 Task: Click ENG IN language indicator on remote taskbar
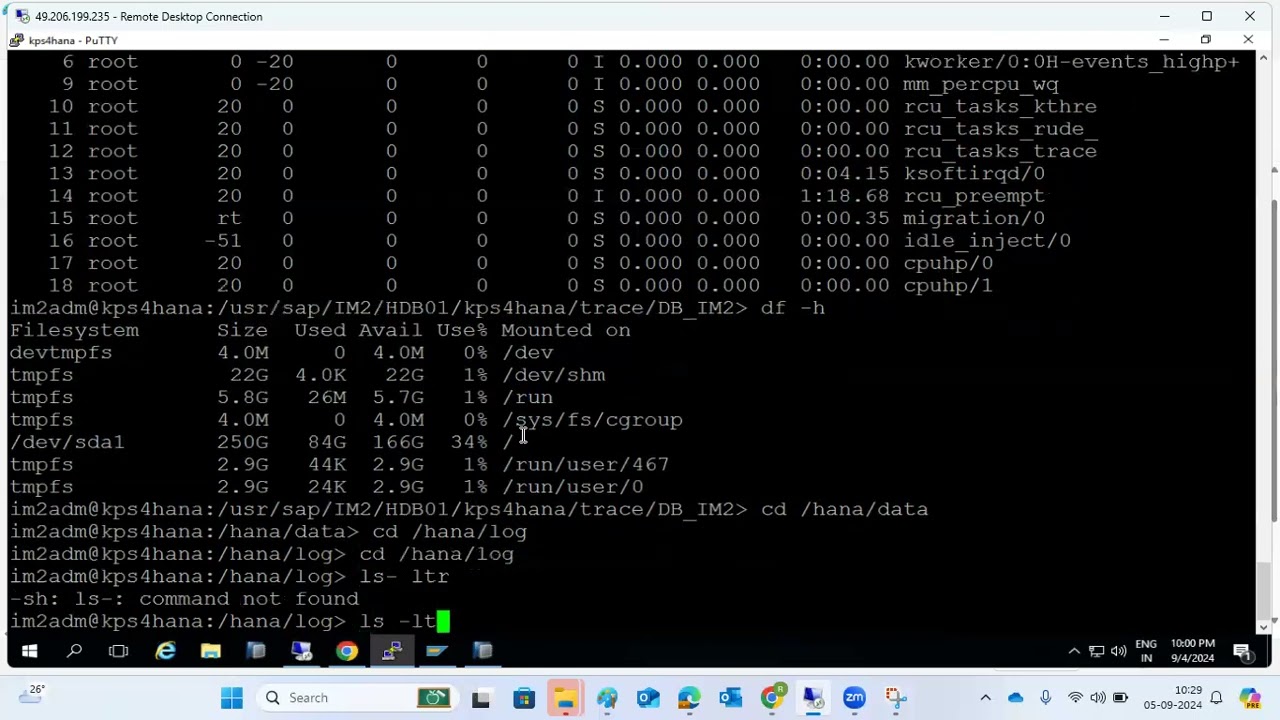point(1146,651)
